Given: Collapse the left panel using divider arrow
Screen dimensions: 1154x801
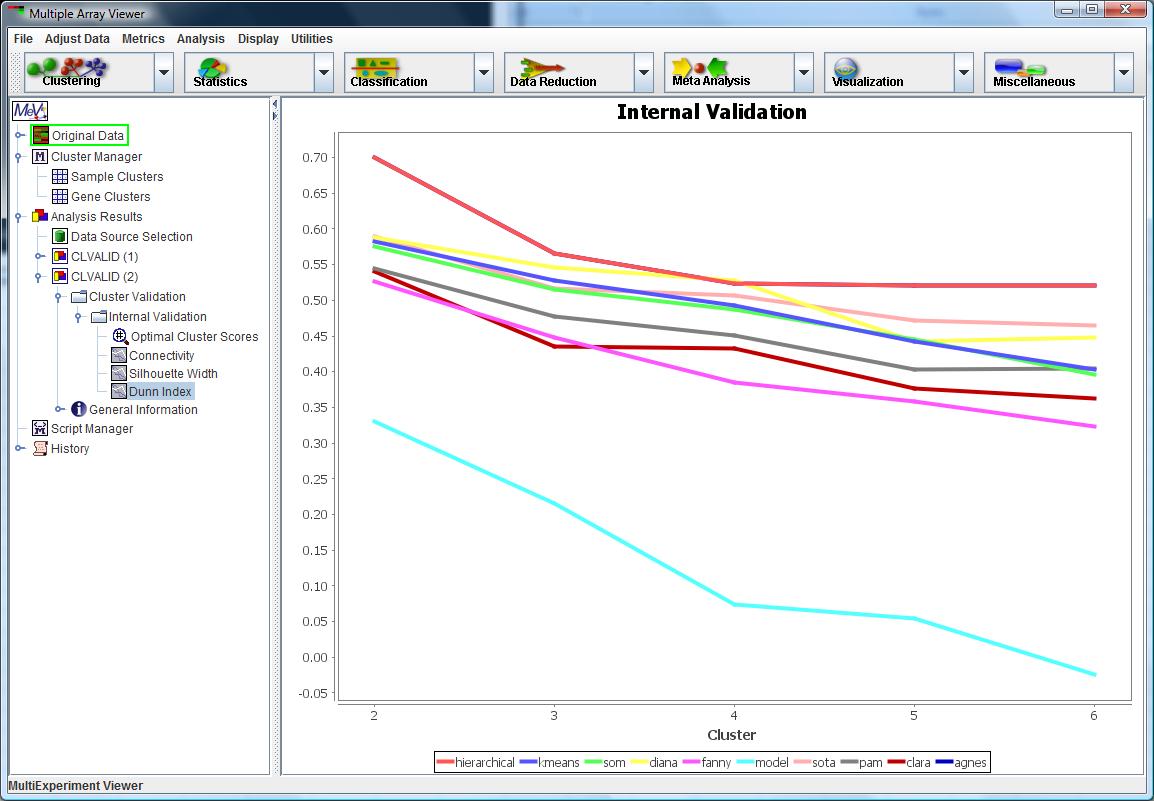Looking at the screenshot, I should 275,104.
